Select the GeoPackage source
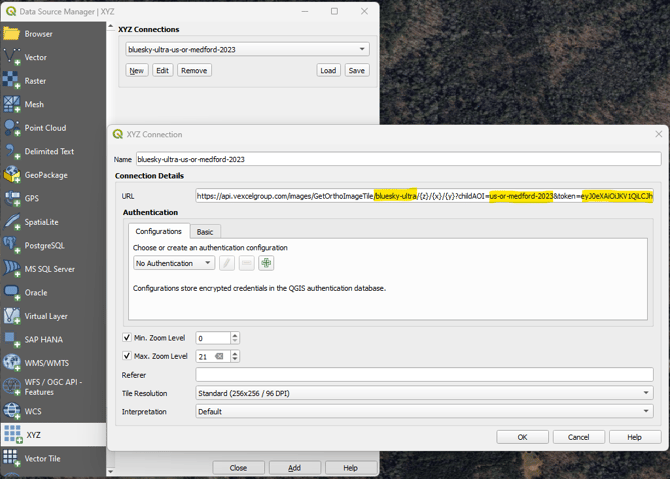The height and width of the screenshot is (479, 670). point(53,175)
